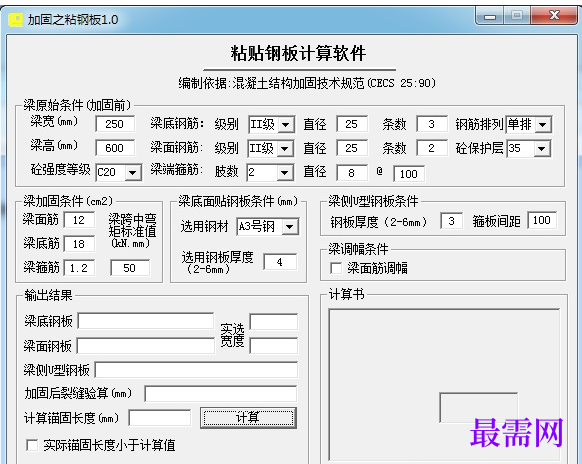Screen dimensions: 582x464
Task: Click 梁底钢筋 条数 input field
Action: 431,124
